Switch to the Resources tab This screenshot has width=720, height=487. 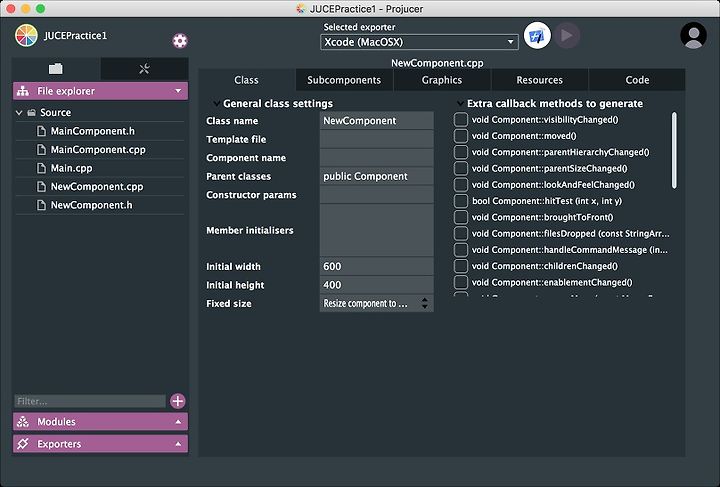click(x=540, y=80)
